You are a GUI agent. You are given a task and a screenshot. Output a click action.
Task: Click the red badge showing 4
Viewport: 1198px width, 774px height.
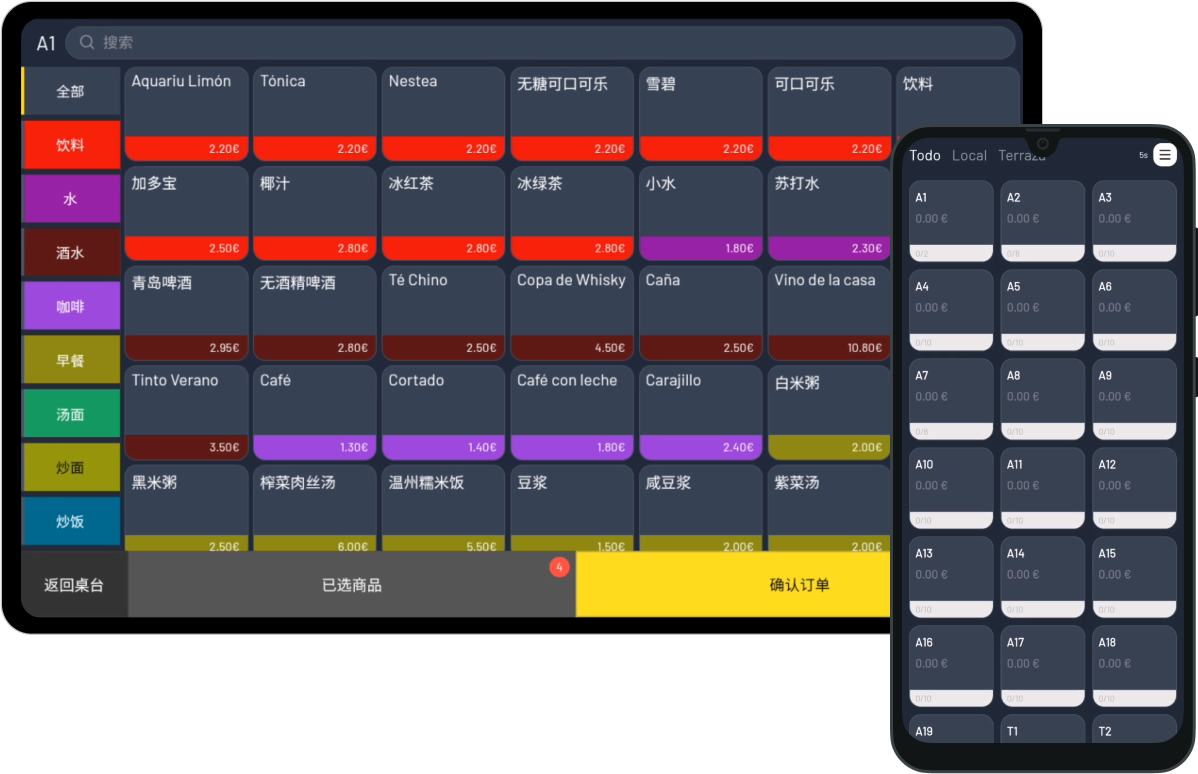pyautogui.click(x=559, y=567)
